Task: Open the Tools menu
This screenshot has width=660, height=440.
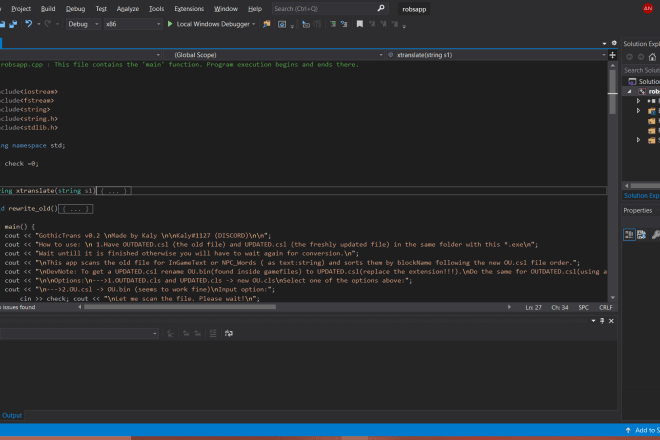Action: click(x=156, y=8)
